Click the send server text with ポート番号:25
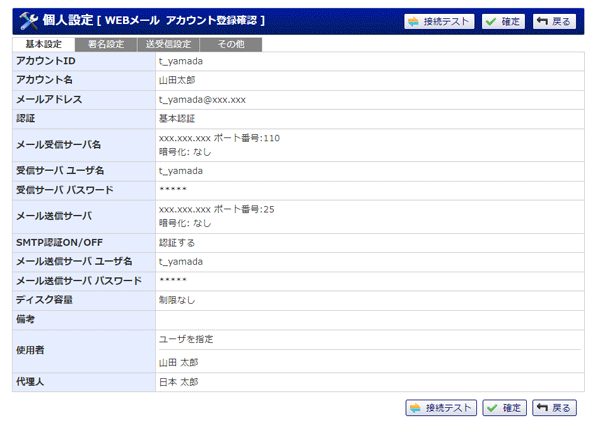The image size is (600, 428). pyautogui.click(x=217, y=209)
